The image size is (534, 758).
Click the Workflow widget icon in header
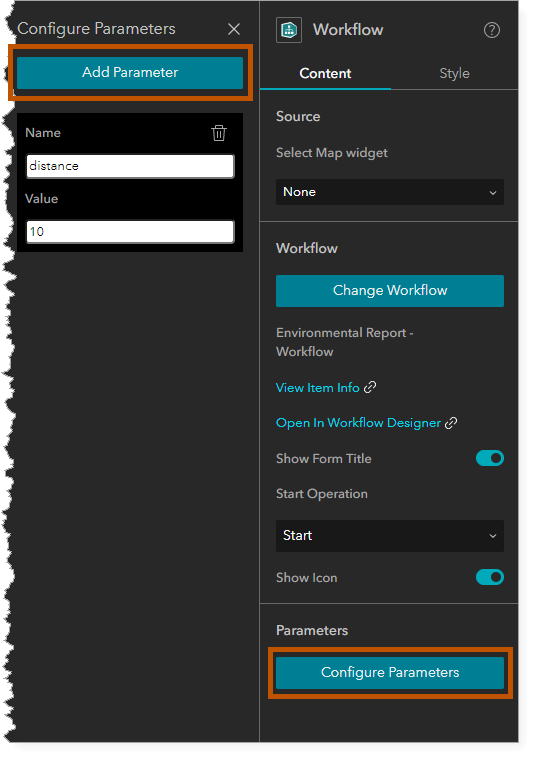289,30
